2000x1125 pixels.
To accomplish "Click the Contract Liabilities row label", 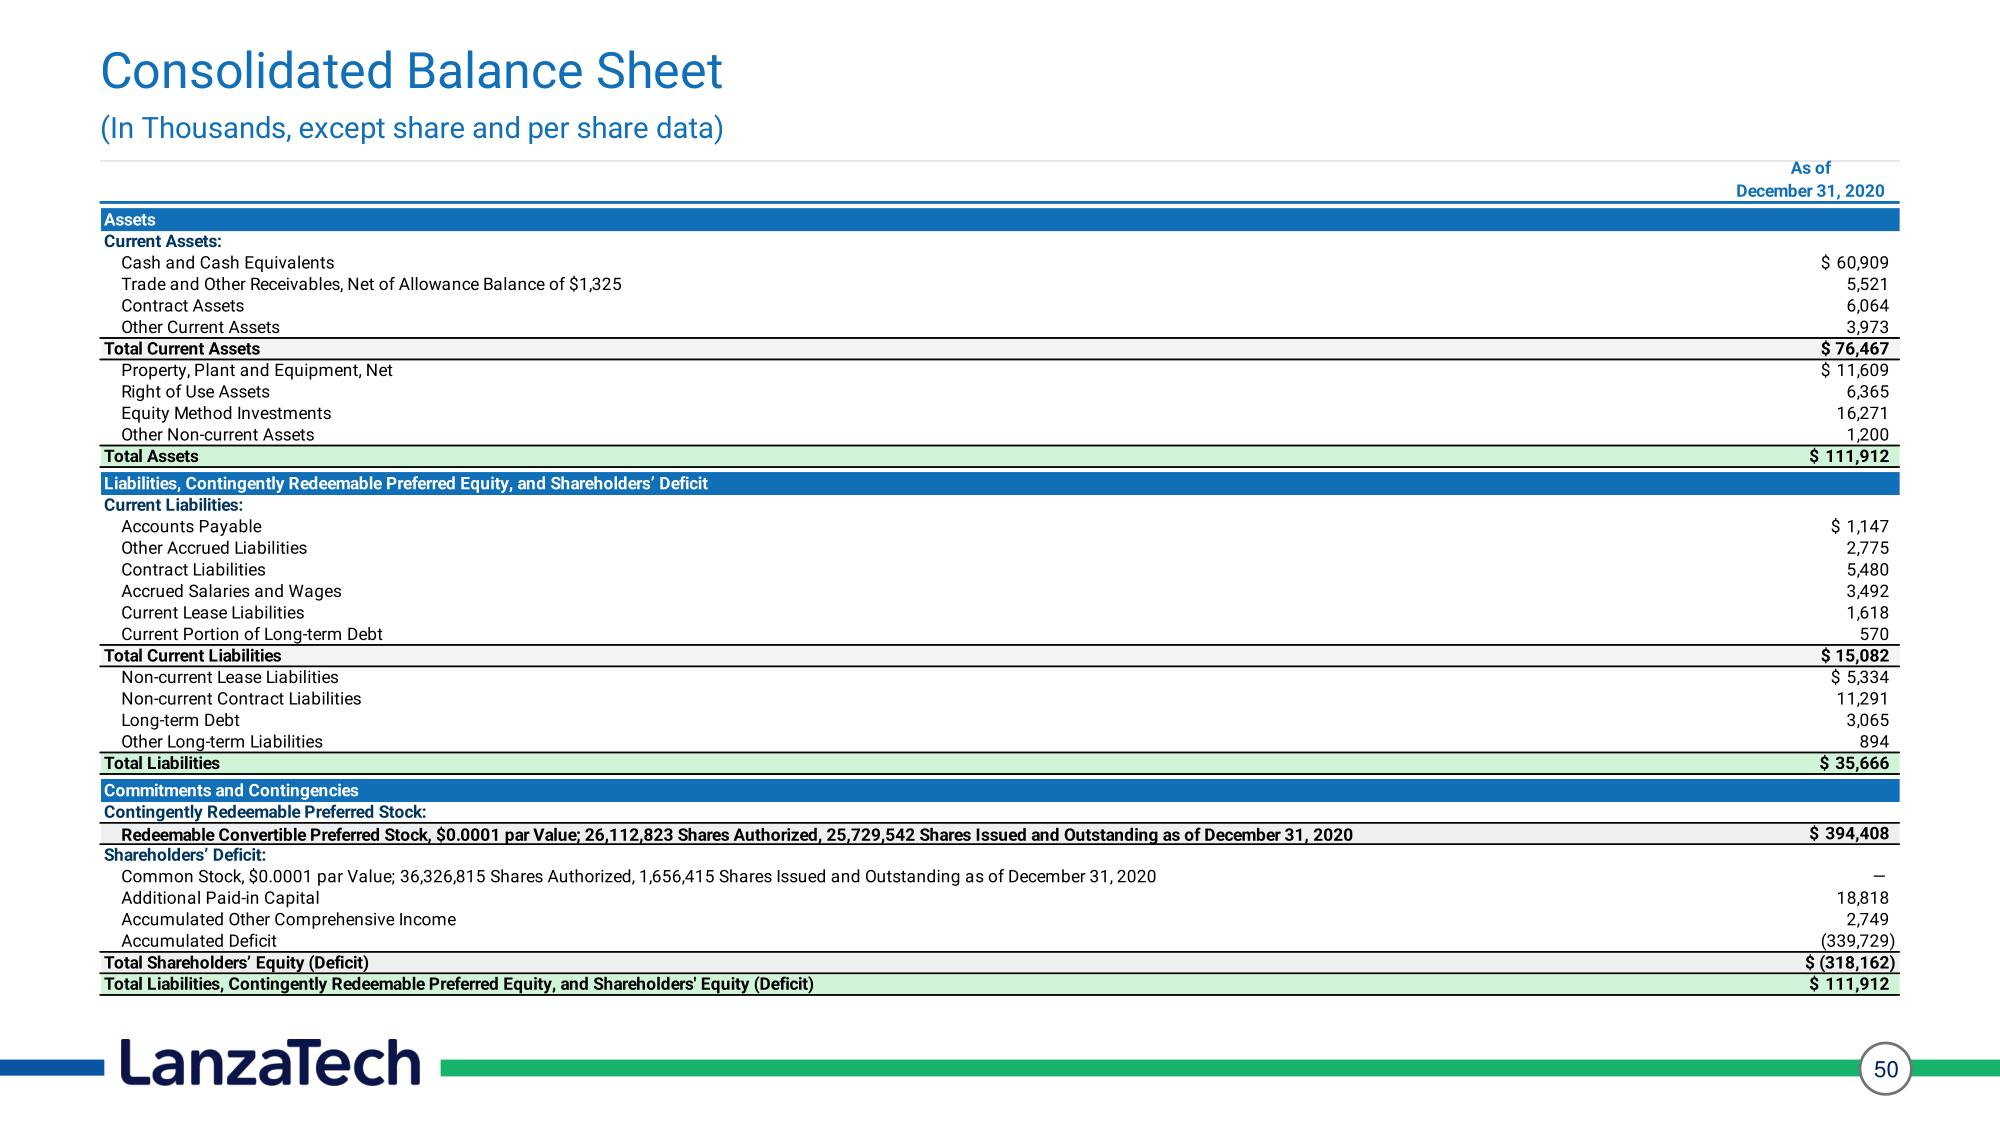I will pos(193,570).
